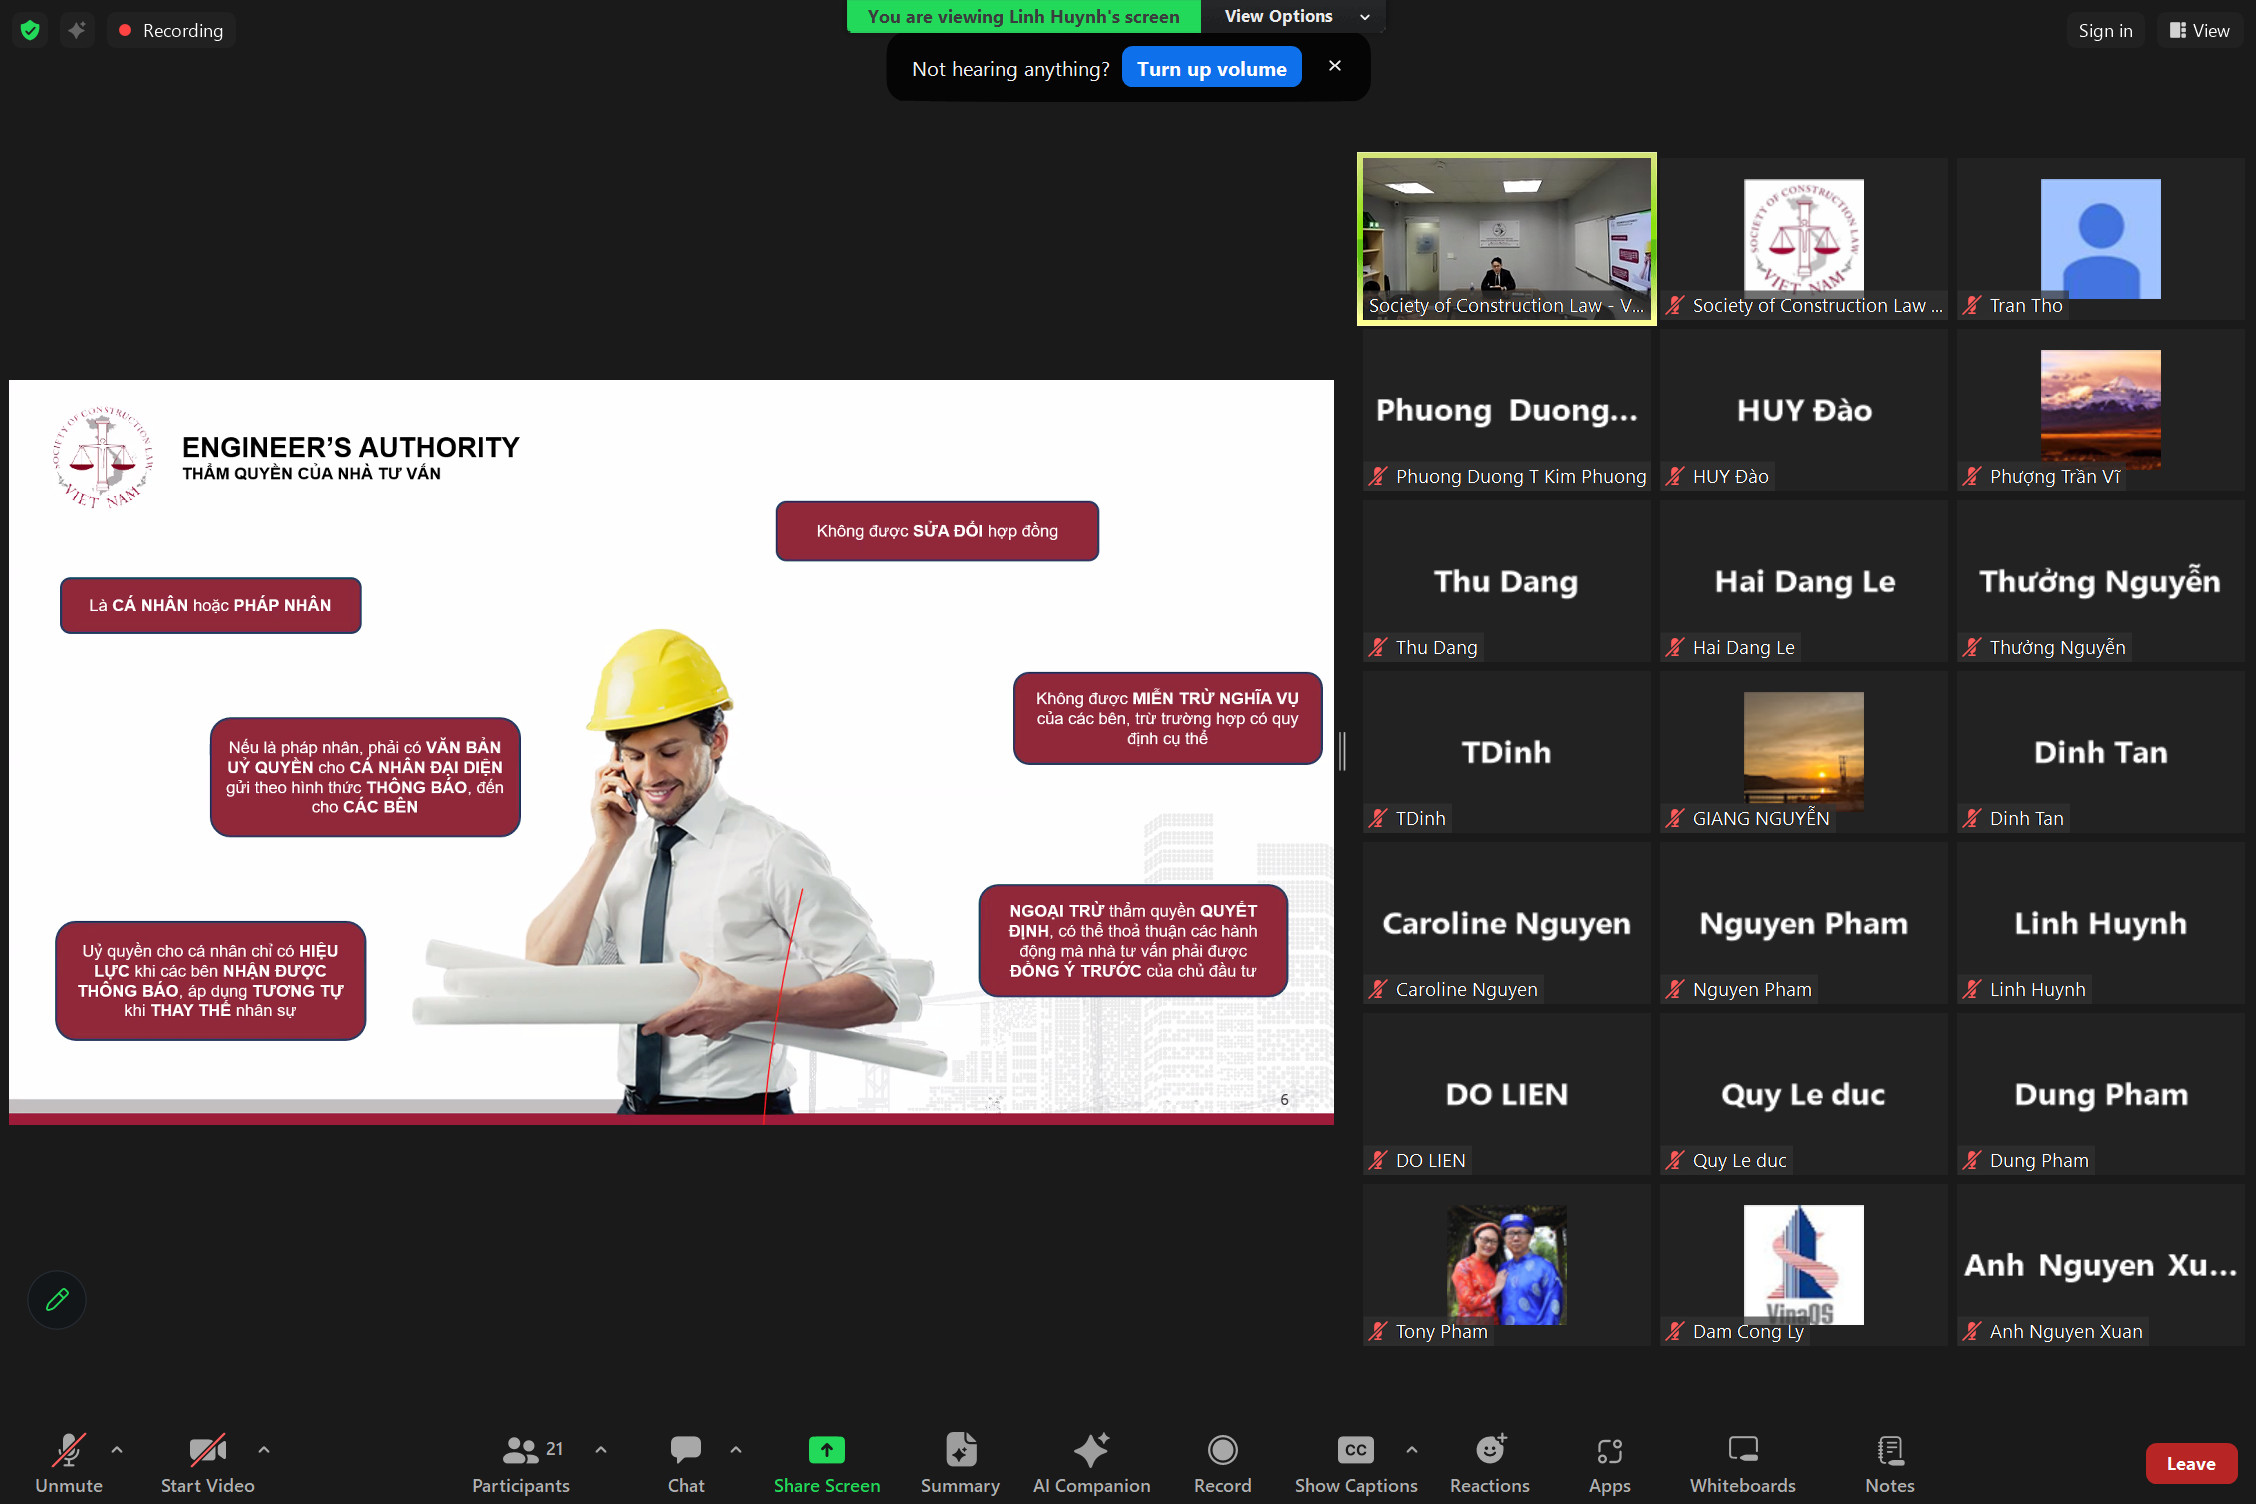Click the Share Screen icon
The image size is (2256, 1504).
826,1451
